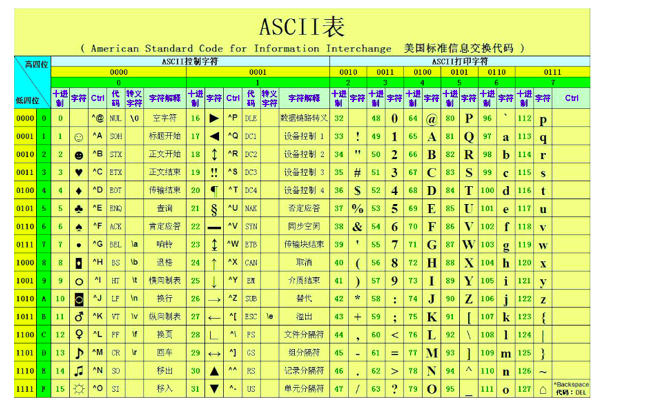Select the 'ASCII控制字符' header cell
The image size is (651, 409).
click(x=190, y=61)
